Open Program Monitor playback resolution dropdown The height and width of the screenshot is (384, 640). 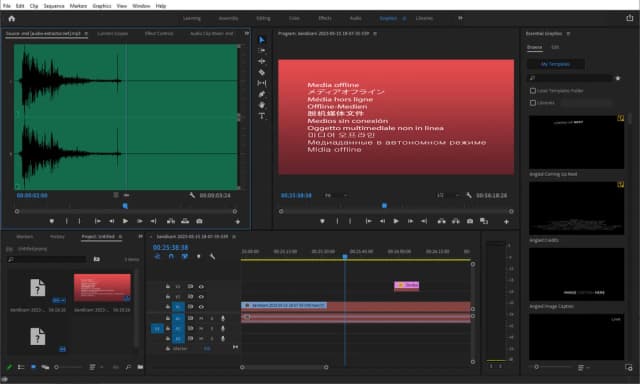(x=448, y=195)
